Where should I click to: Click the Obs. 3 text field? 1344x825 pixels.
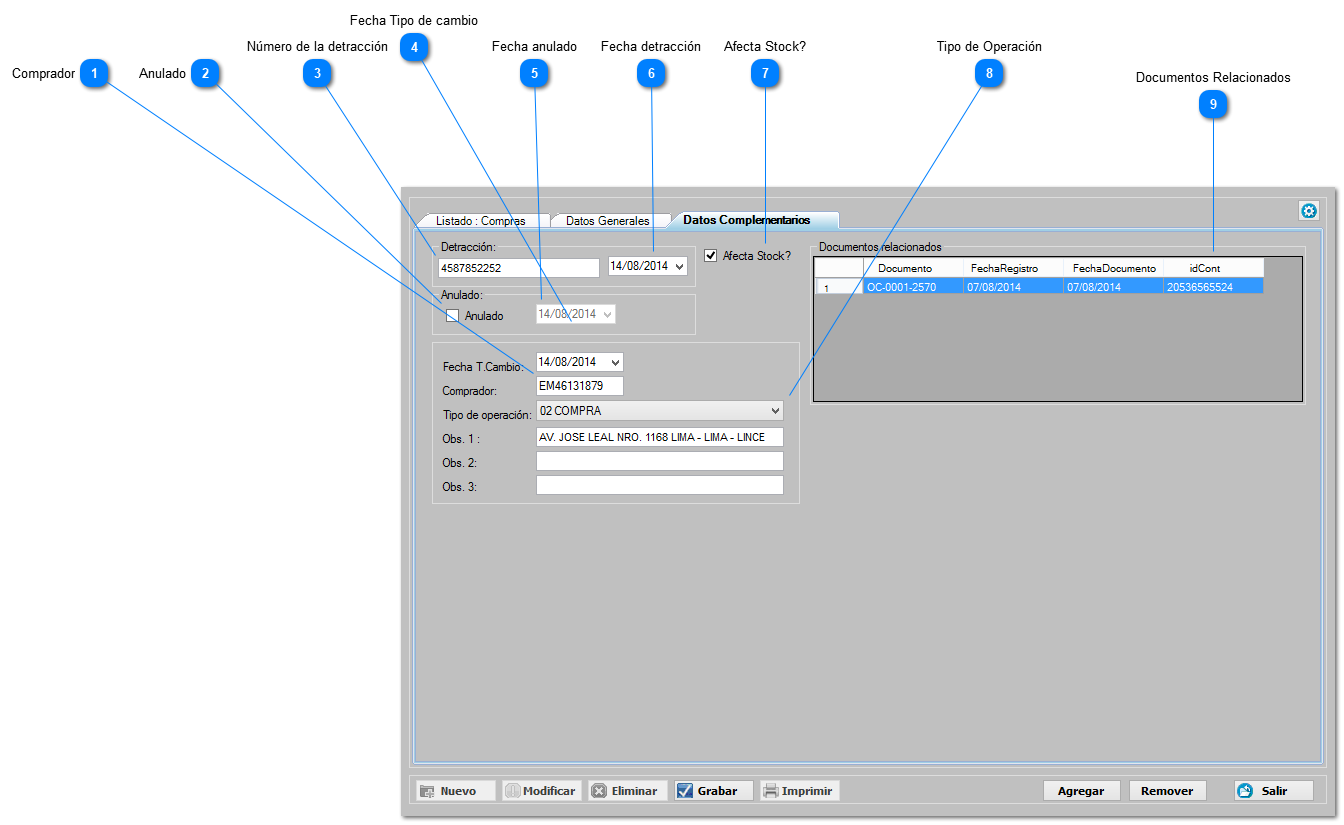pyautogui.click(x=660, y=485)
